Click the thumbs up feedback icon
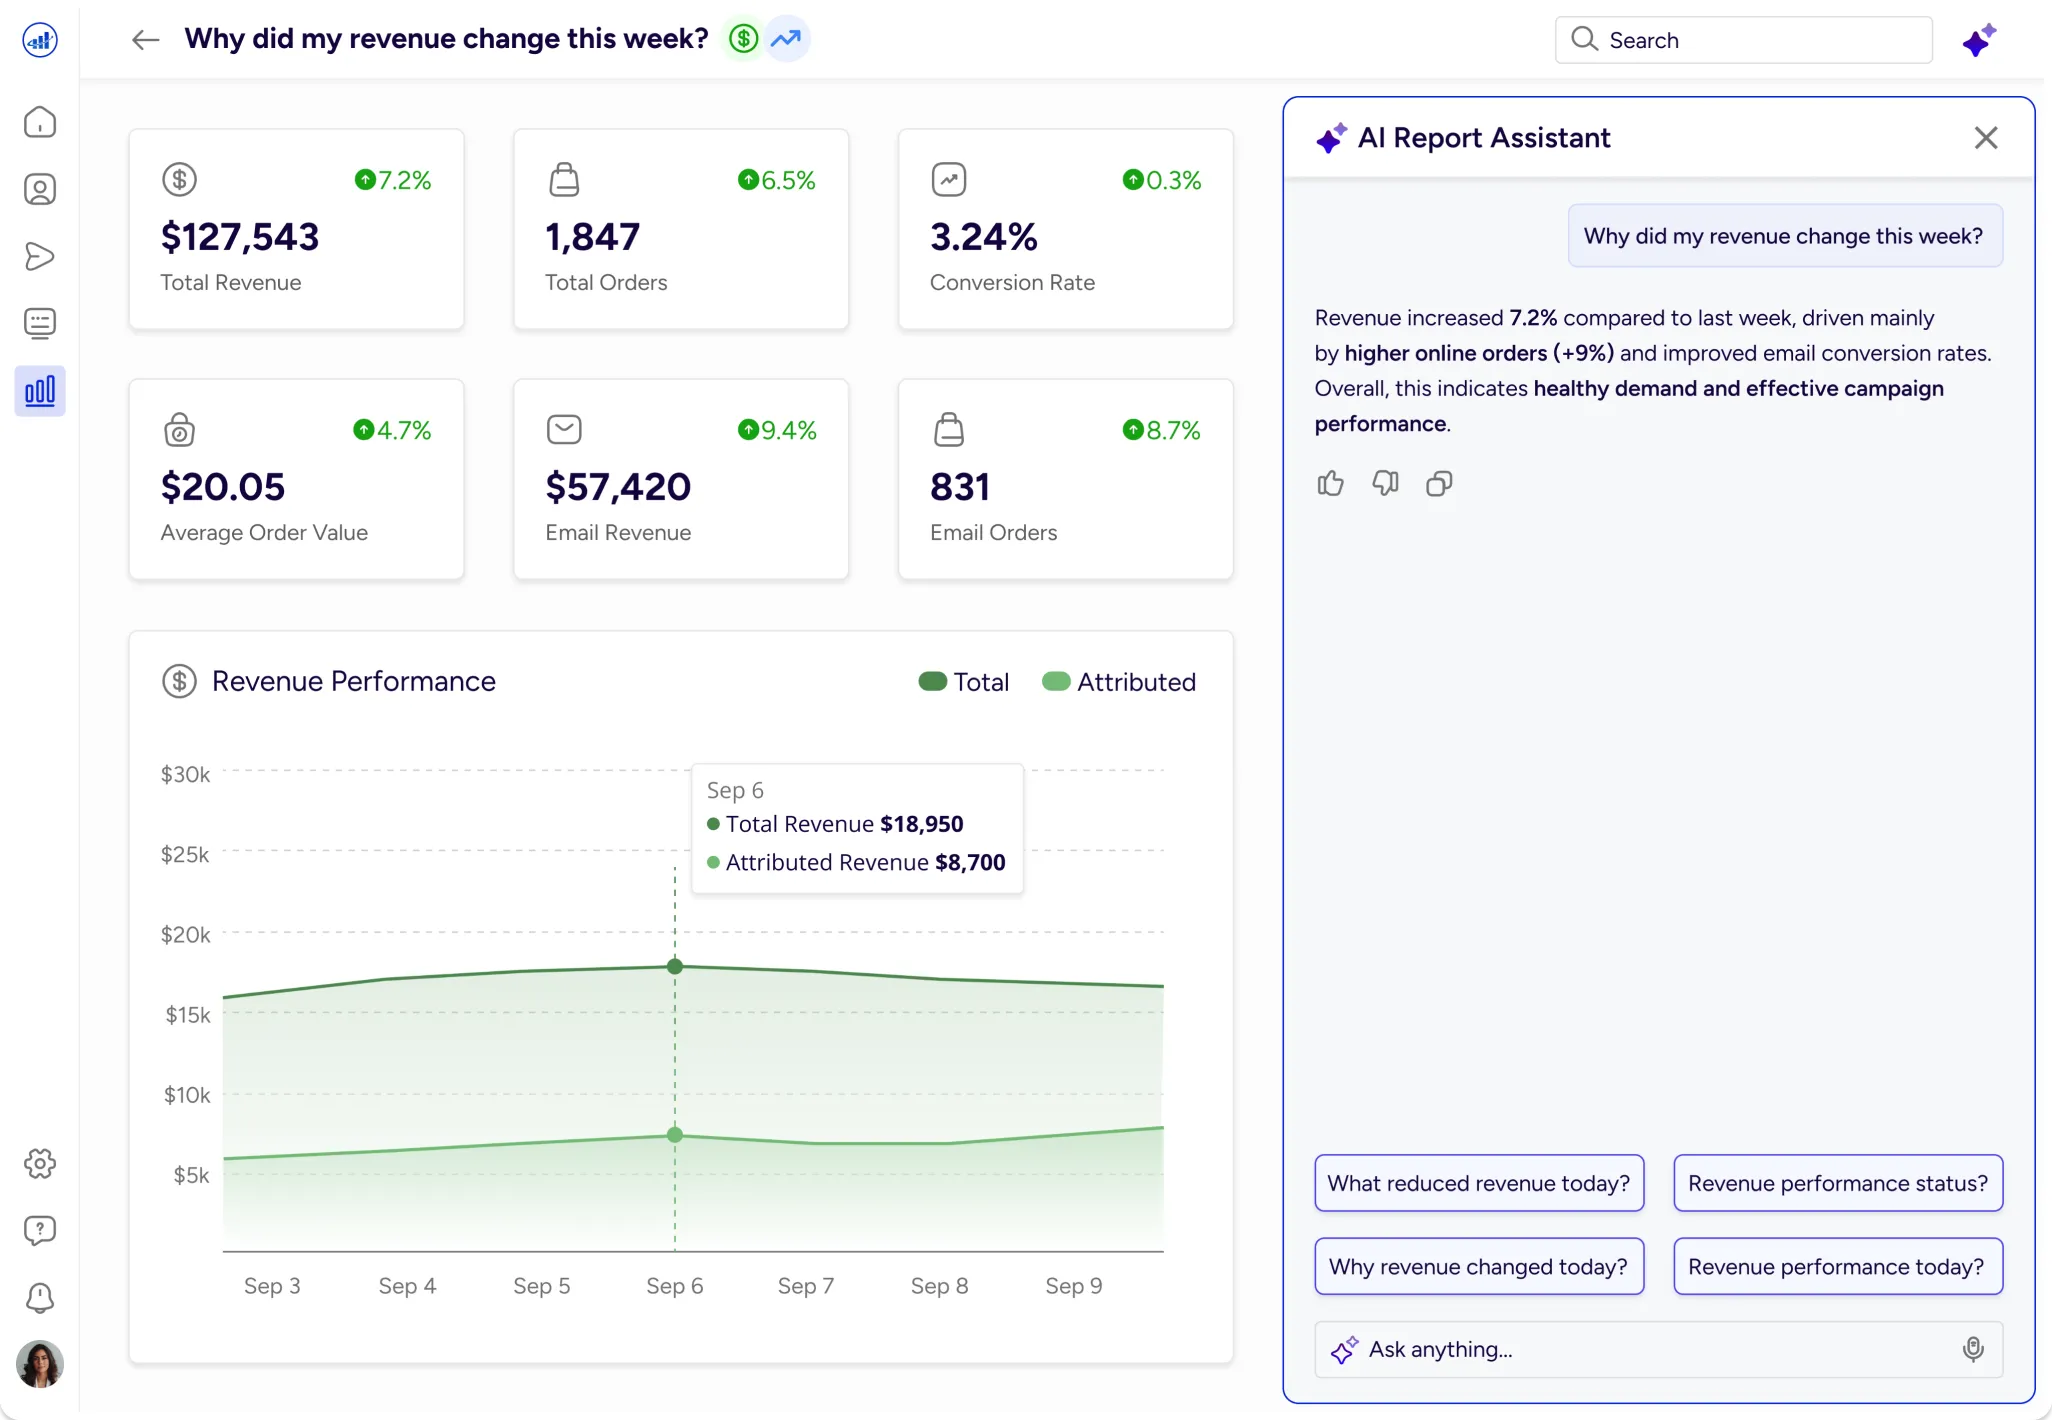The image size is (2052, 1420). [1330, 484]
